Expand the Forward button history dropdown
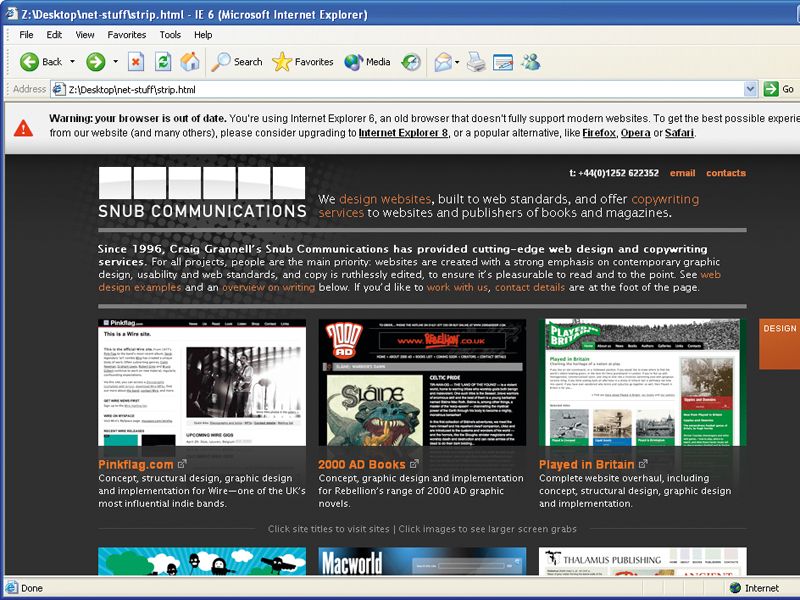800x600 pixels. click(x=115, y=62)
